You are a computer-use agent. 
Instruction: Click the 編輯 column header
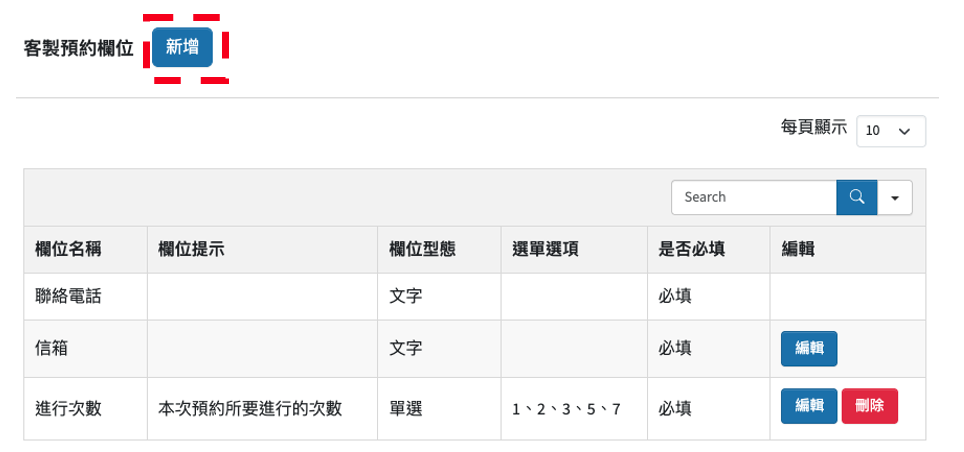pos(798,250)
